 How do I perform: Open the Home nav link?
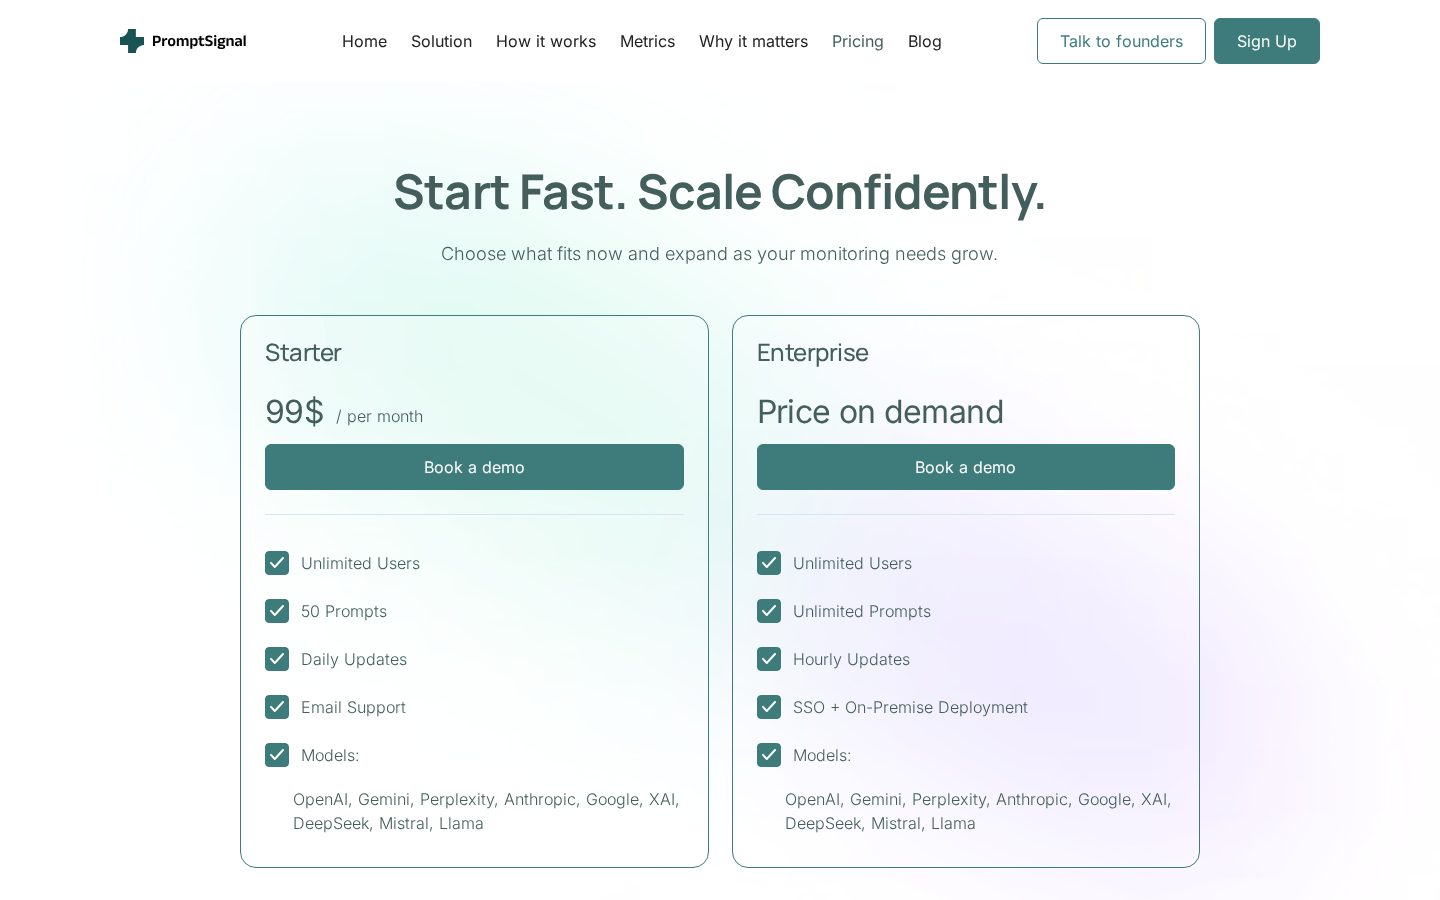click(364, 41)
